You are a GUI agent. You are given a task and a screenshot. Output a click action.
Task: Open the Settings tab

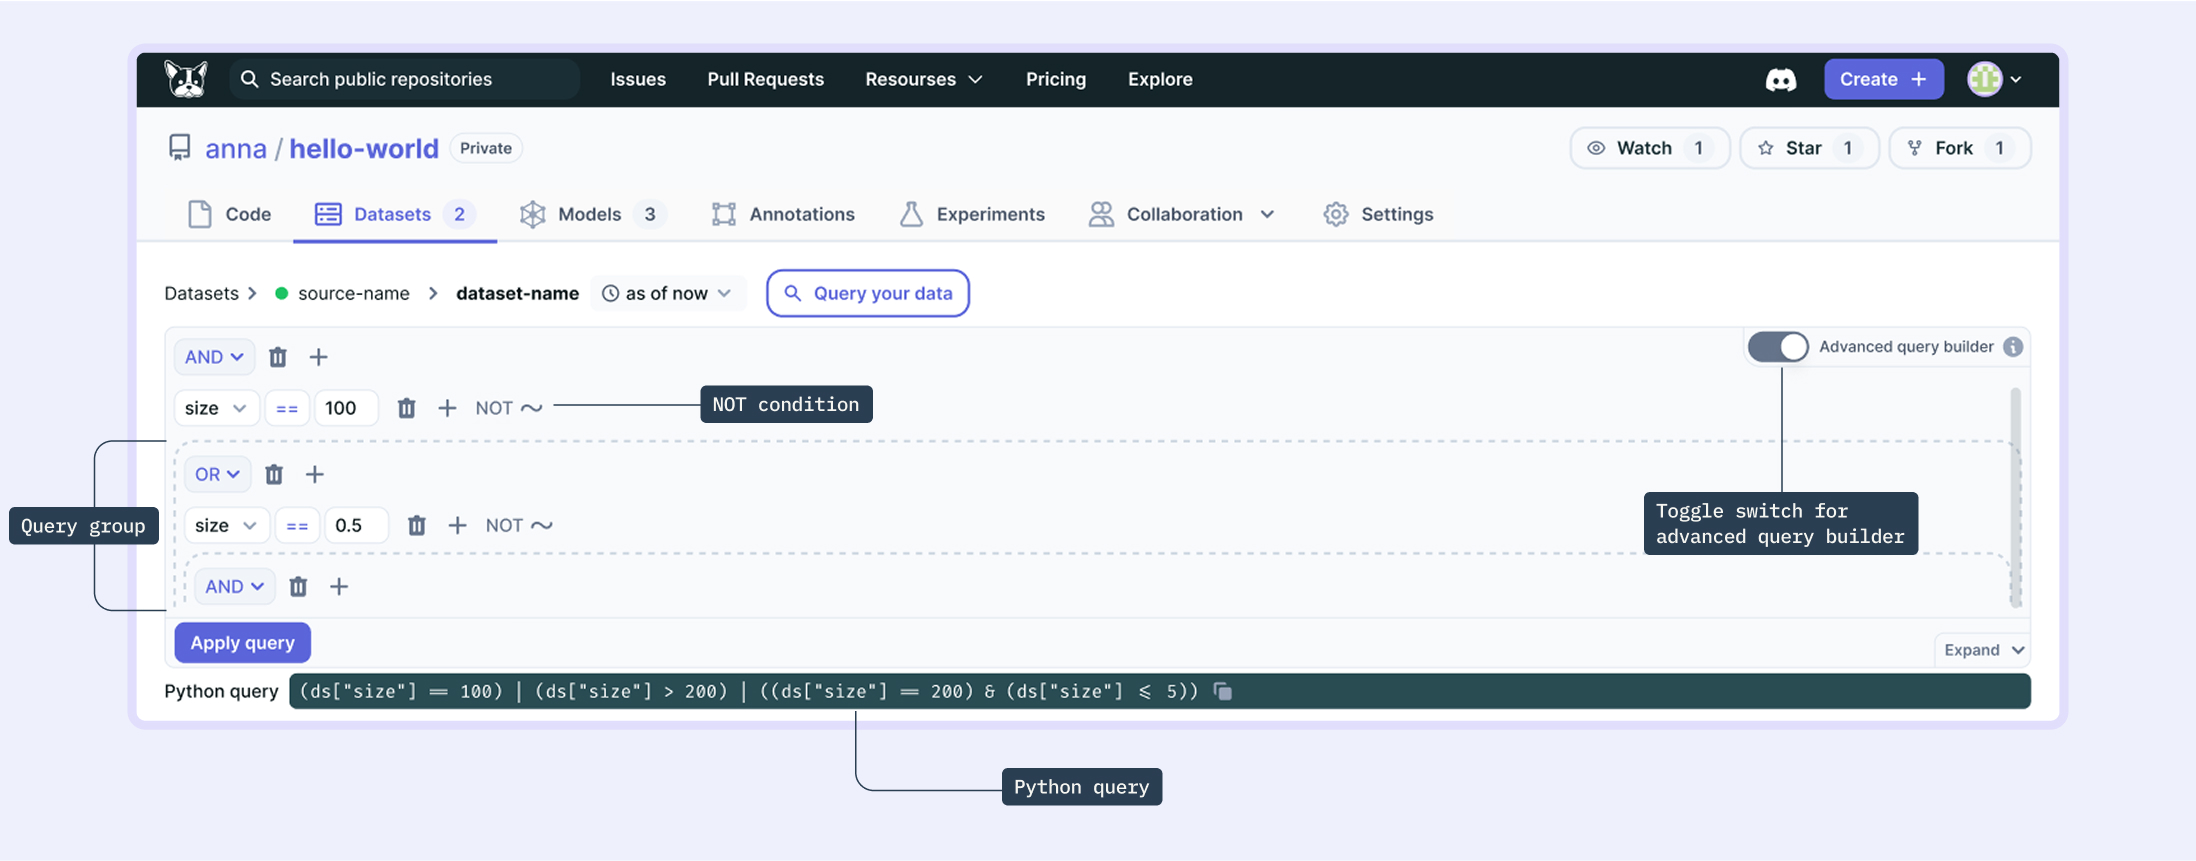pos(1378,214)
